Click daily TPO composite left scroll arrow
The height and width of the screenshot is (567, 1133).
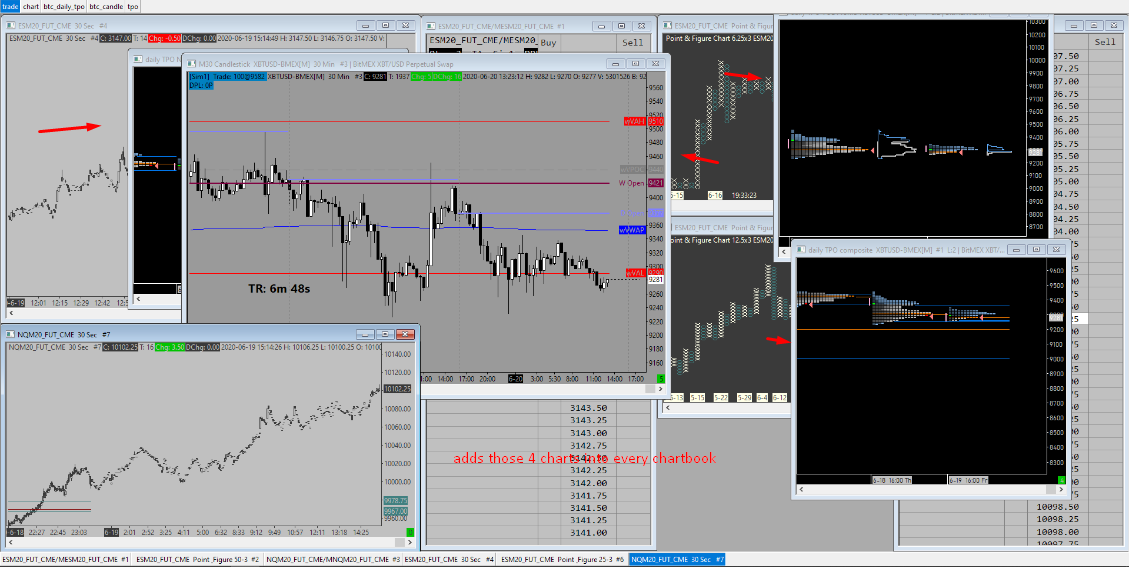pyautogui.click(x=801, y=490)
